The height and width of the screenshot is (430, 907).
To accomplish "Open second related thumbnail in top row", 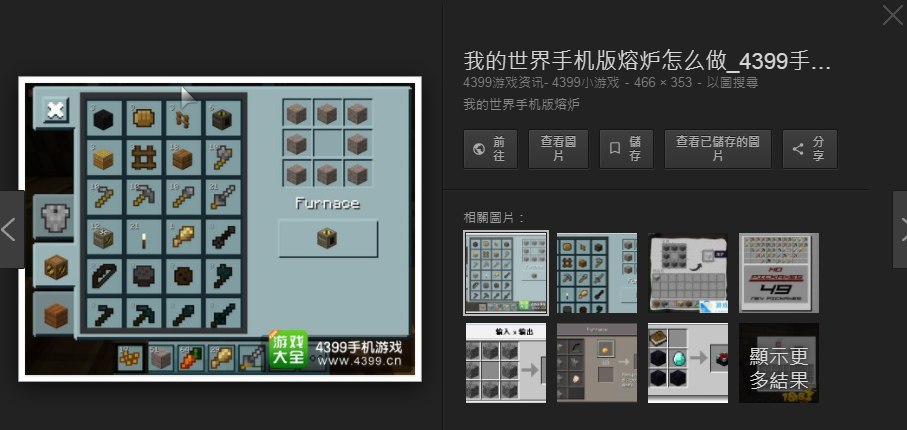I will point(597,273).
